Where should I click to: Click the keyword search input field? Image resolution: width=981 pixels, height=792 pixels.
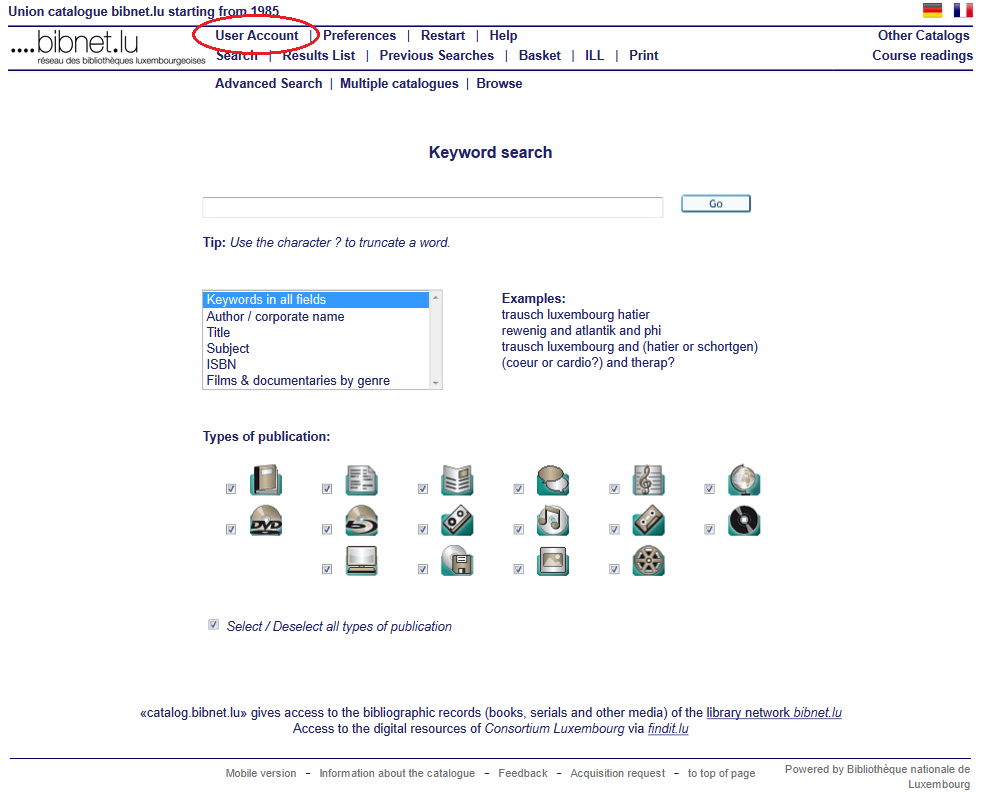(x=432, y=207)
